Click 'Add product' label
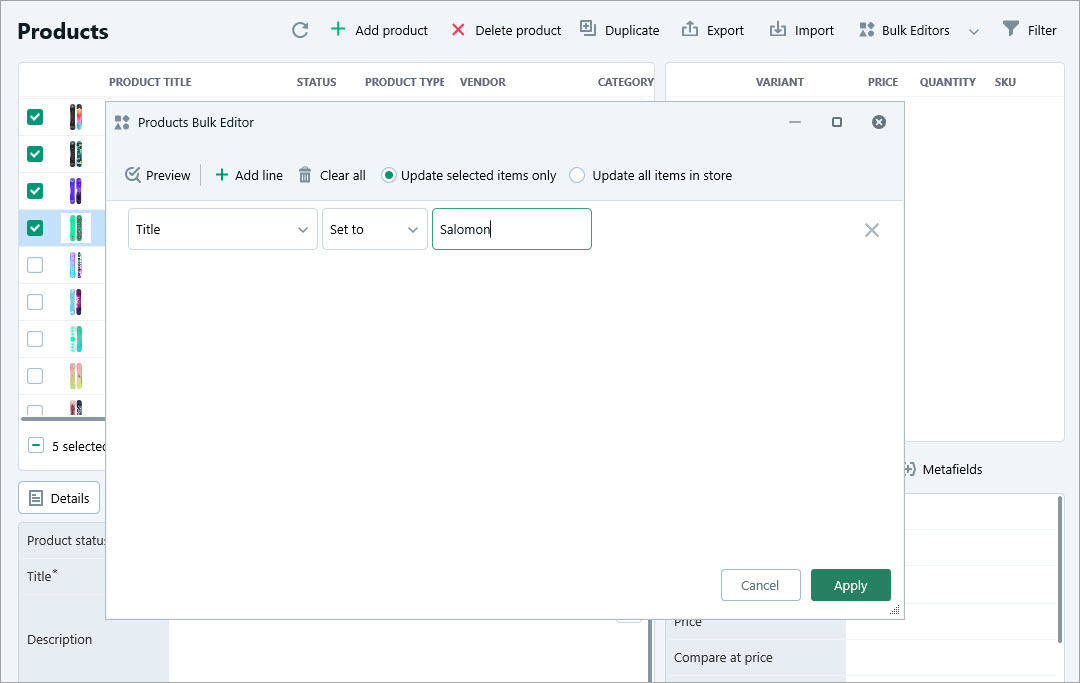Viewport: 1080px width, 683px height. click(391, 30)
